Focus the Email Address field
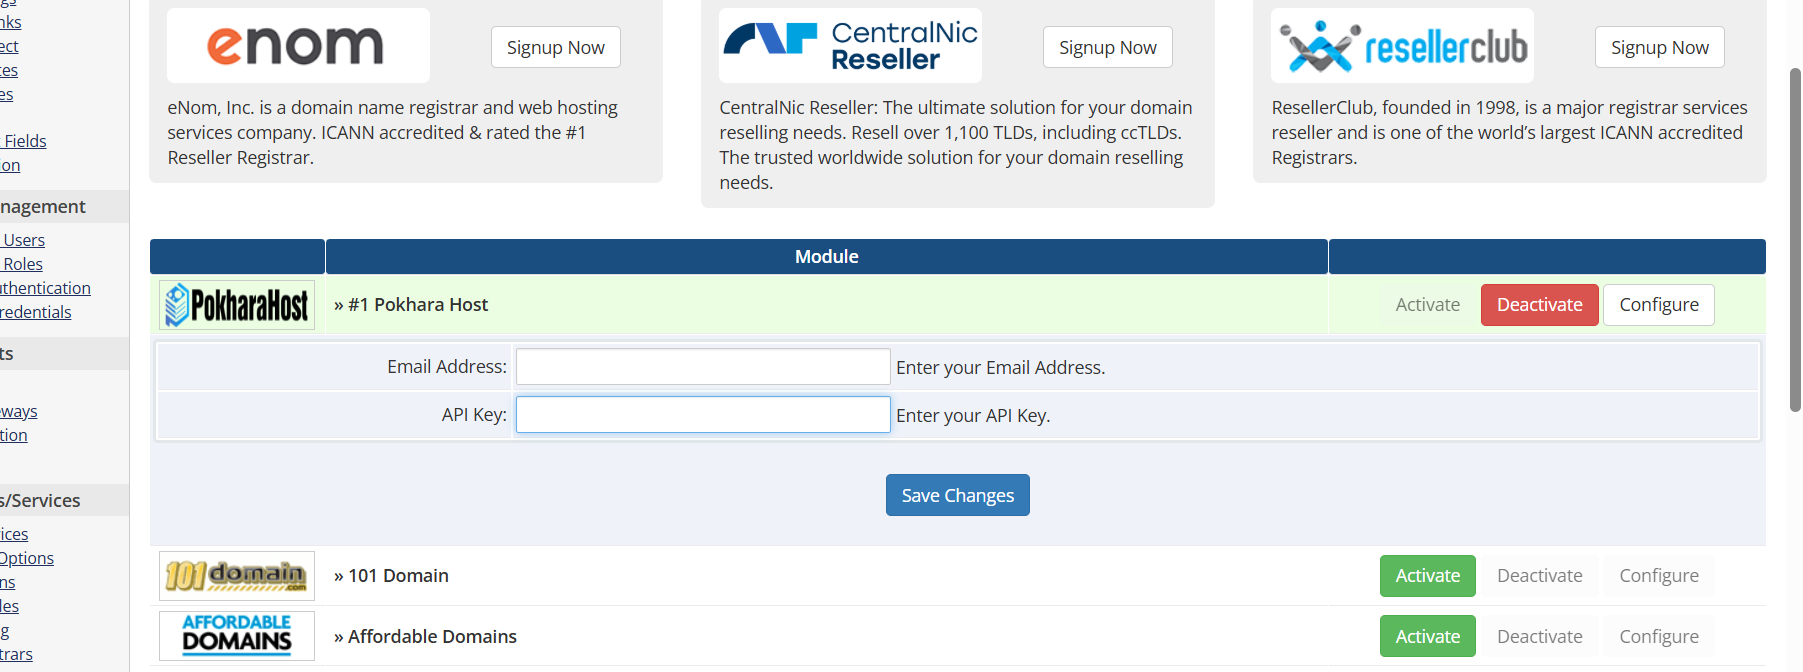 (703, 367)
